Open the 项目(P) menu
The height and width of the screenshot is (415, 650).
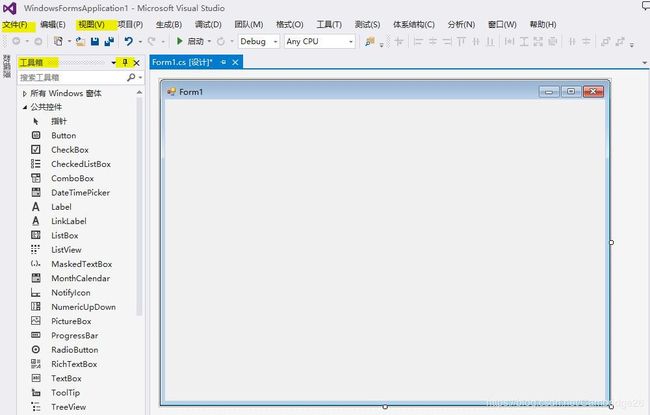[130, 24]
